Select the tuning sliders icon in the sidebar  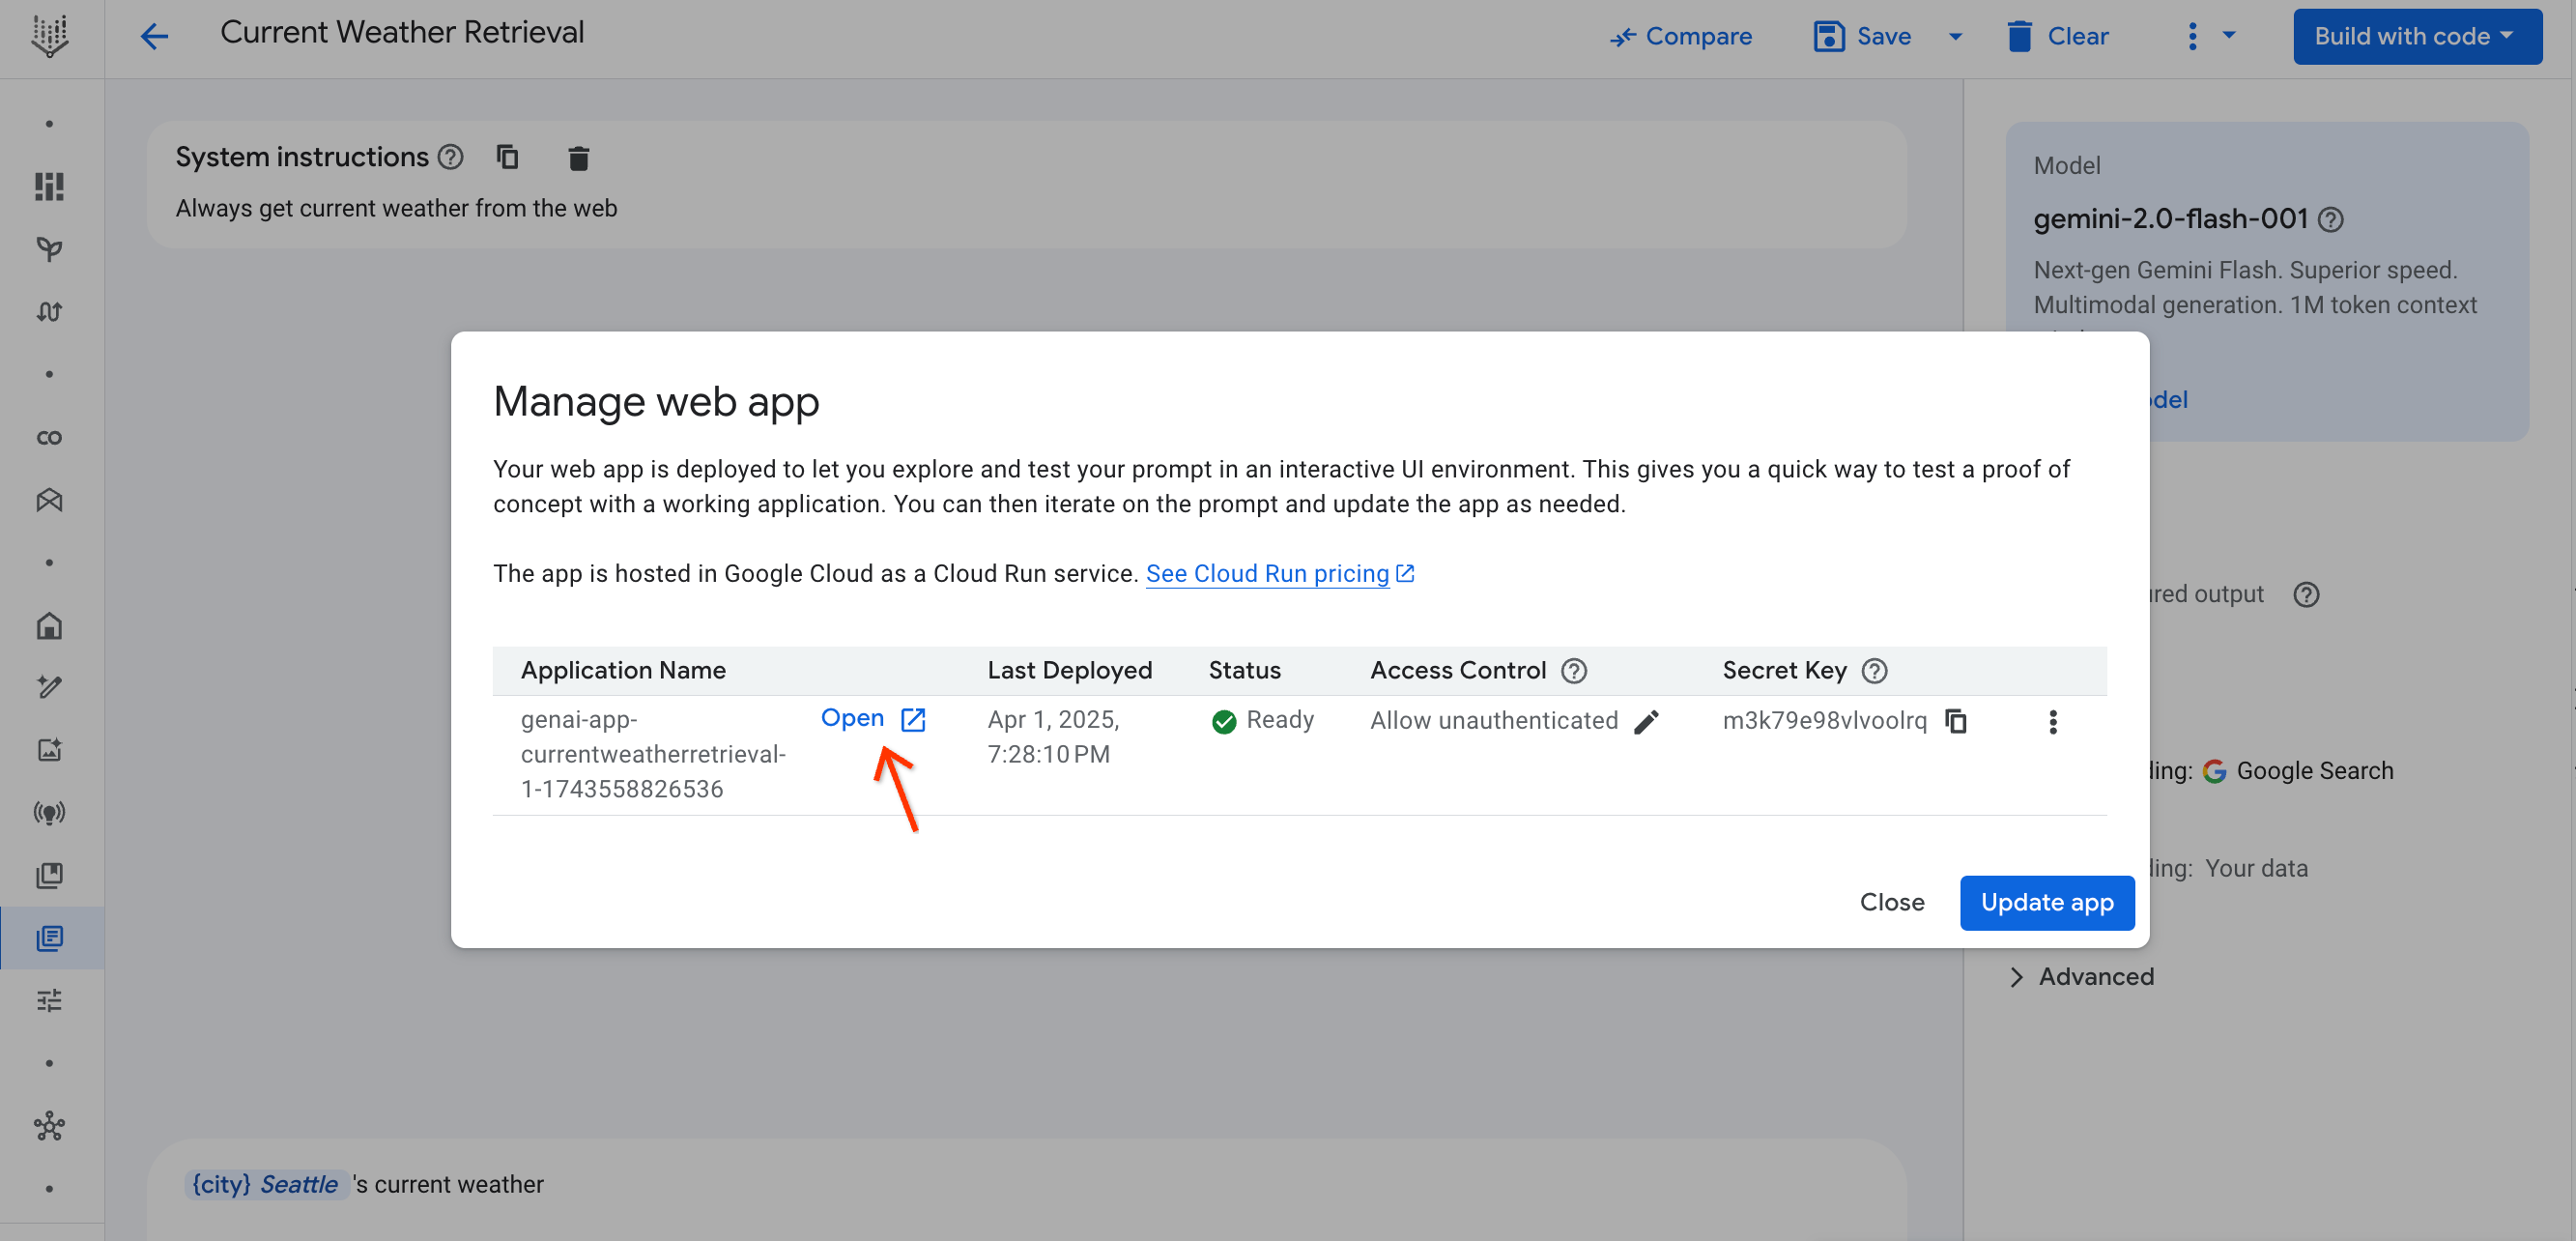[48, 1000]
